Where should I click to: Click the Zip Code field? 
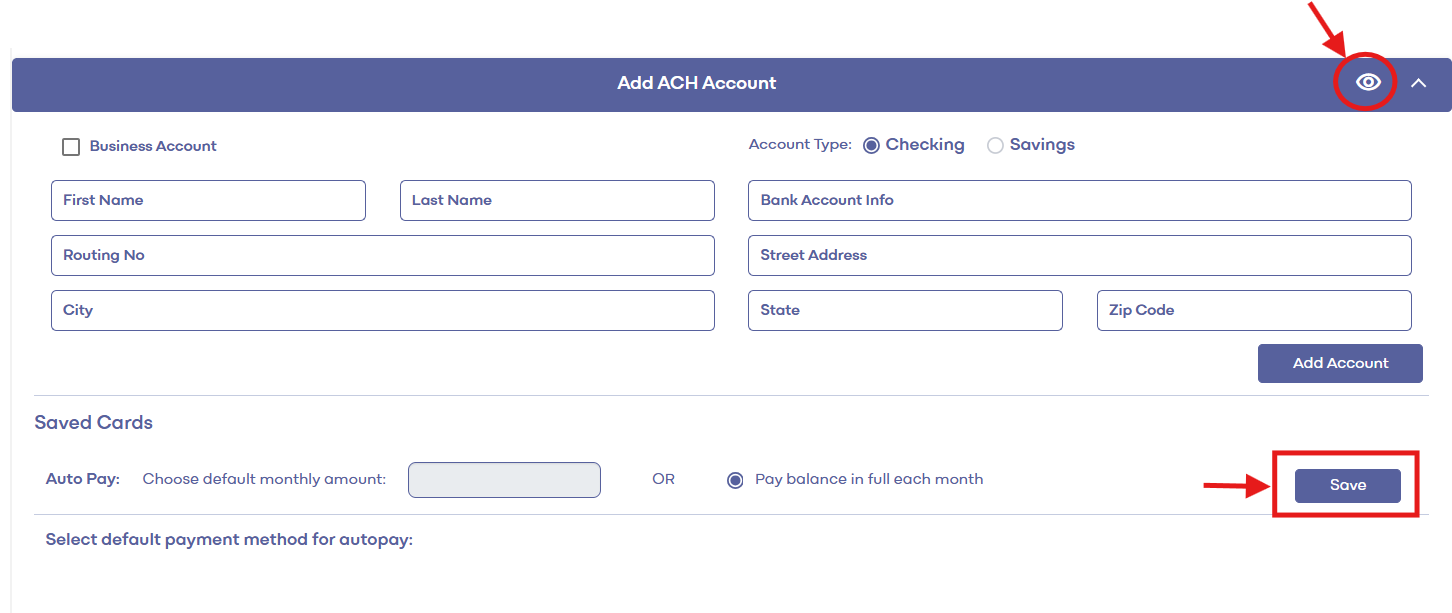(x=1253, y=310)
